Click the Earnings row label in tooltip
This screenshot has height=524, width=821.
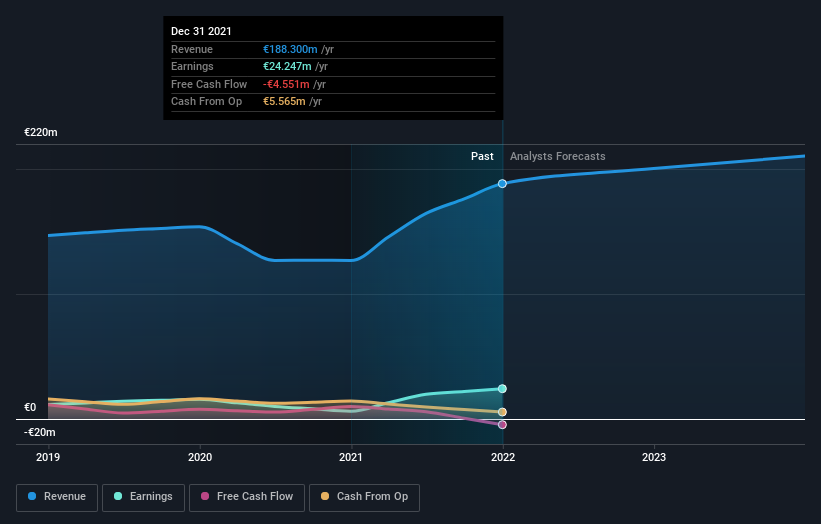[x=192, y=66]
